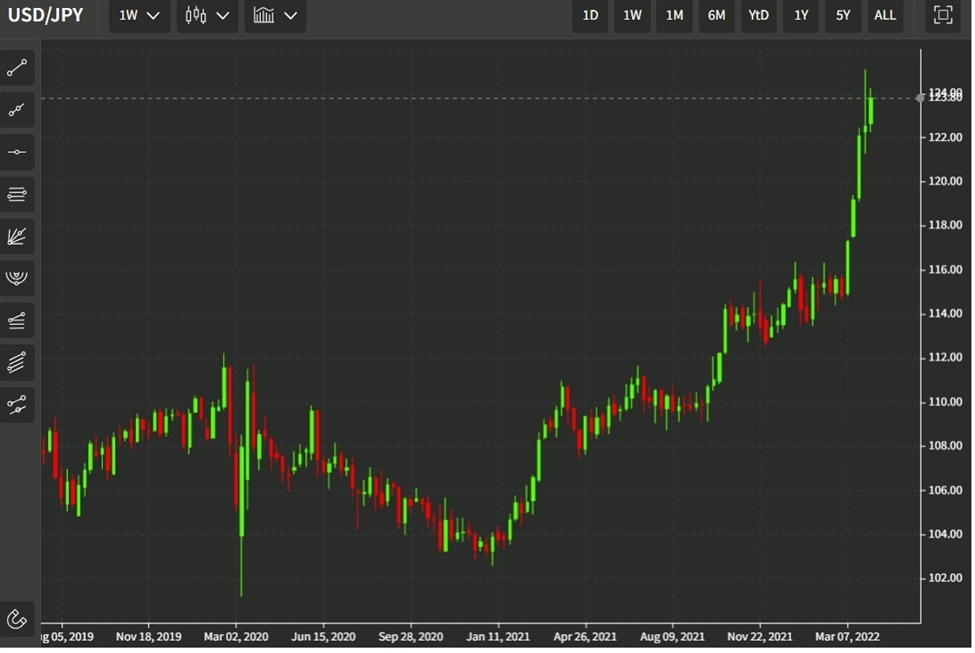This screenshot has height=653, width=975.
Task: Select the parallel lines drawing icon
Action: tap(16, 362)
